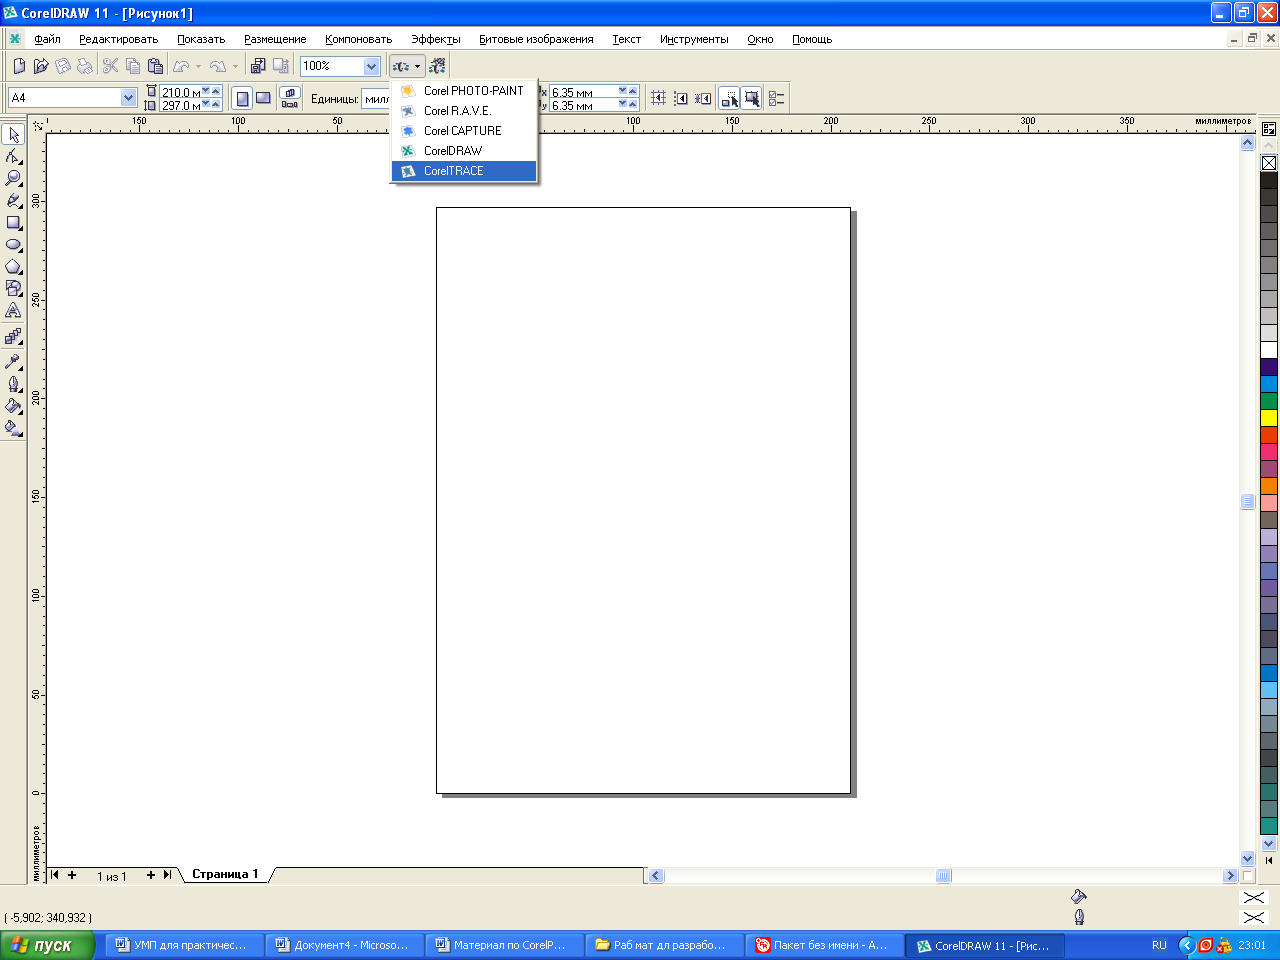Toggle Snap to Objects button

703,98
